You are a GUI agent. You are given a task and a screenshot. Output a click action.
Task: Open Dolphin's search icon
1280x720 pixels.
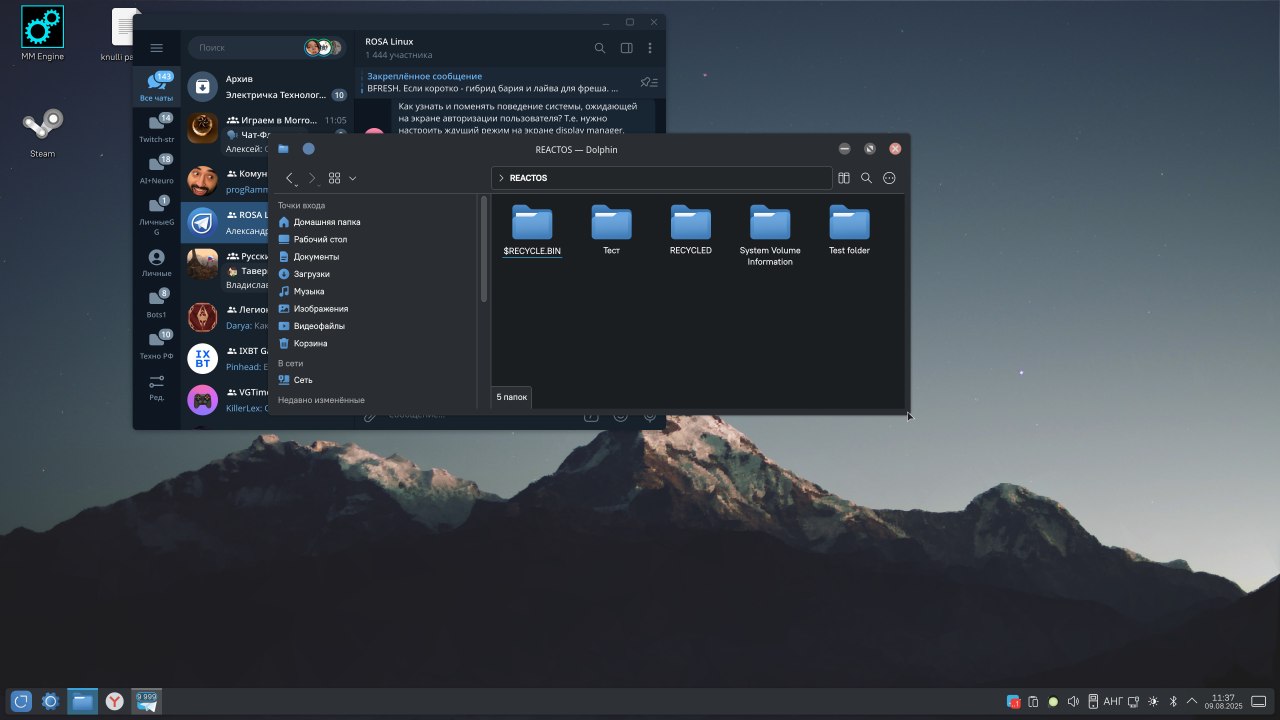pyautogui.click(x=867, y=178)
